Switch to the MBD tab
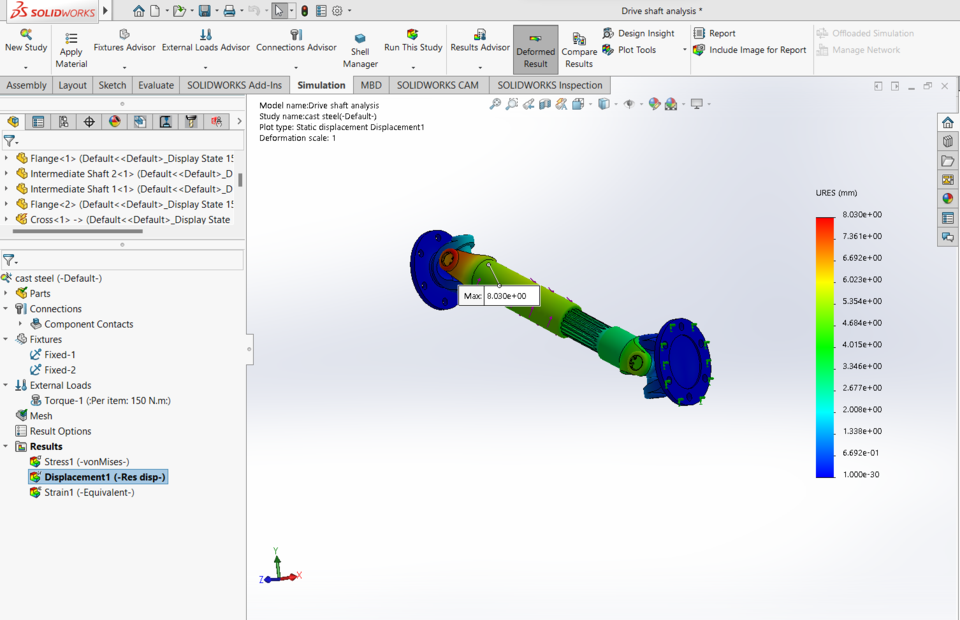Viewport: 960px width, 620px height. click(x=371, y=85)
